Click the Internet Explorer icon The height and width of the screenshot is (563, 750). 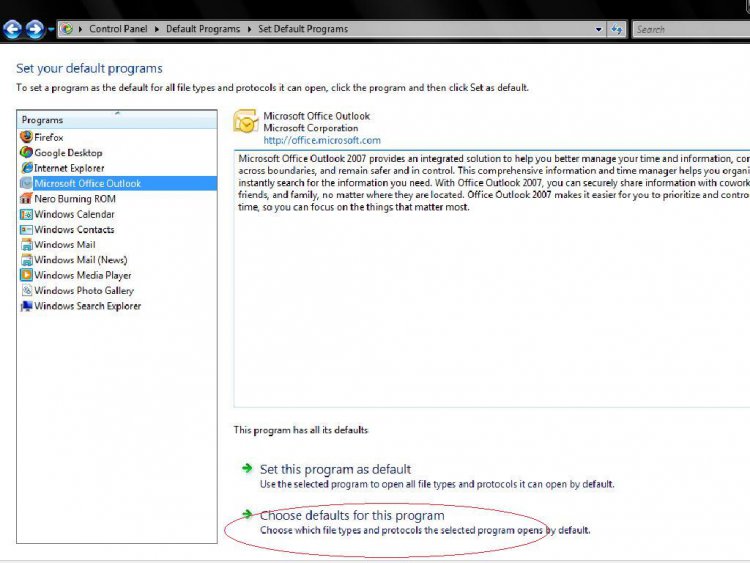pyautogui.click(x=26, y=167)
